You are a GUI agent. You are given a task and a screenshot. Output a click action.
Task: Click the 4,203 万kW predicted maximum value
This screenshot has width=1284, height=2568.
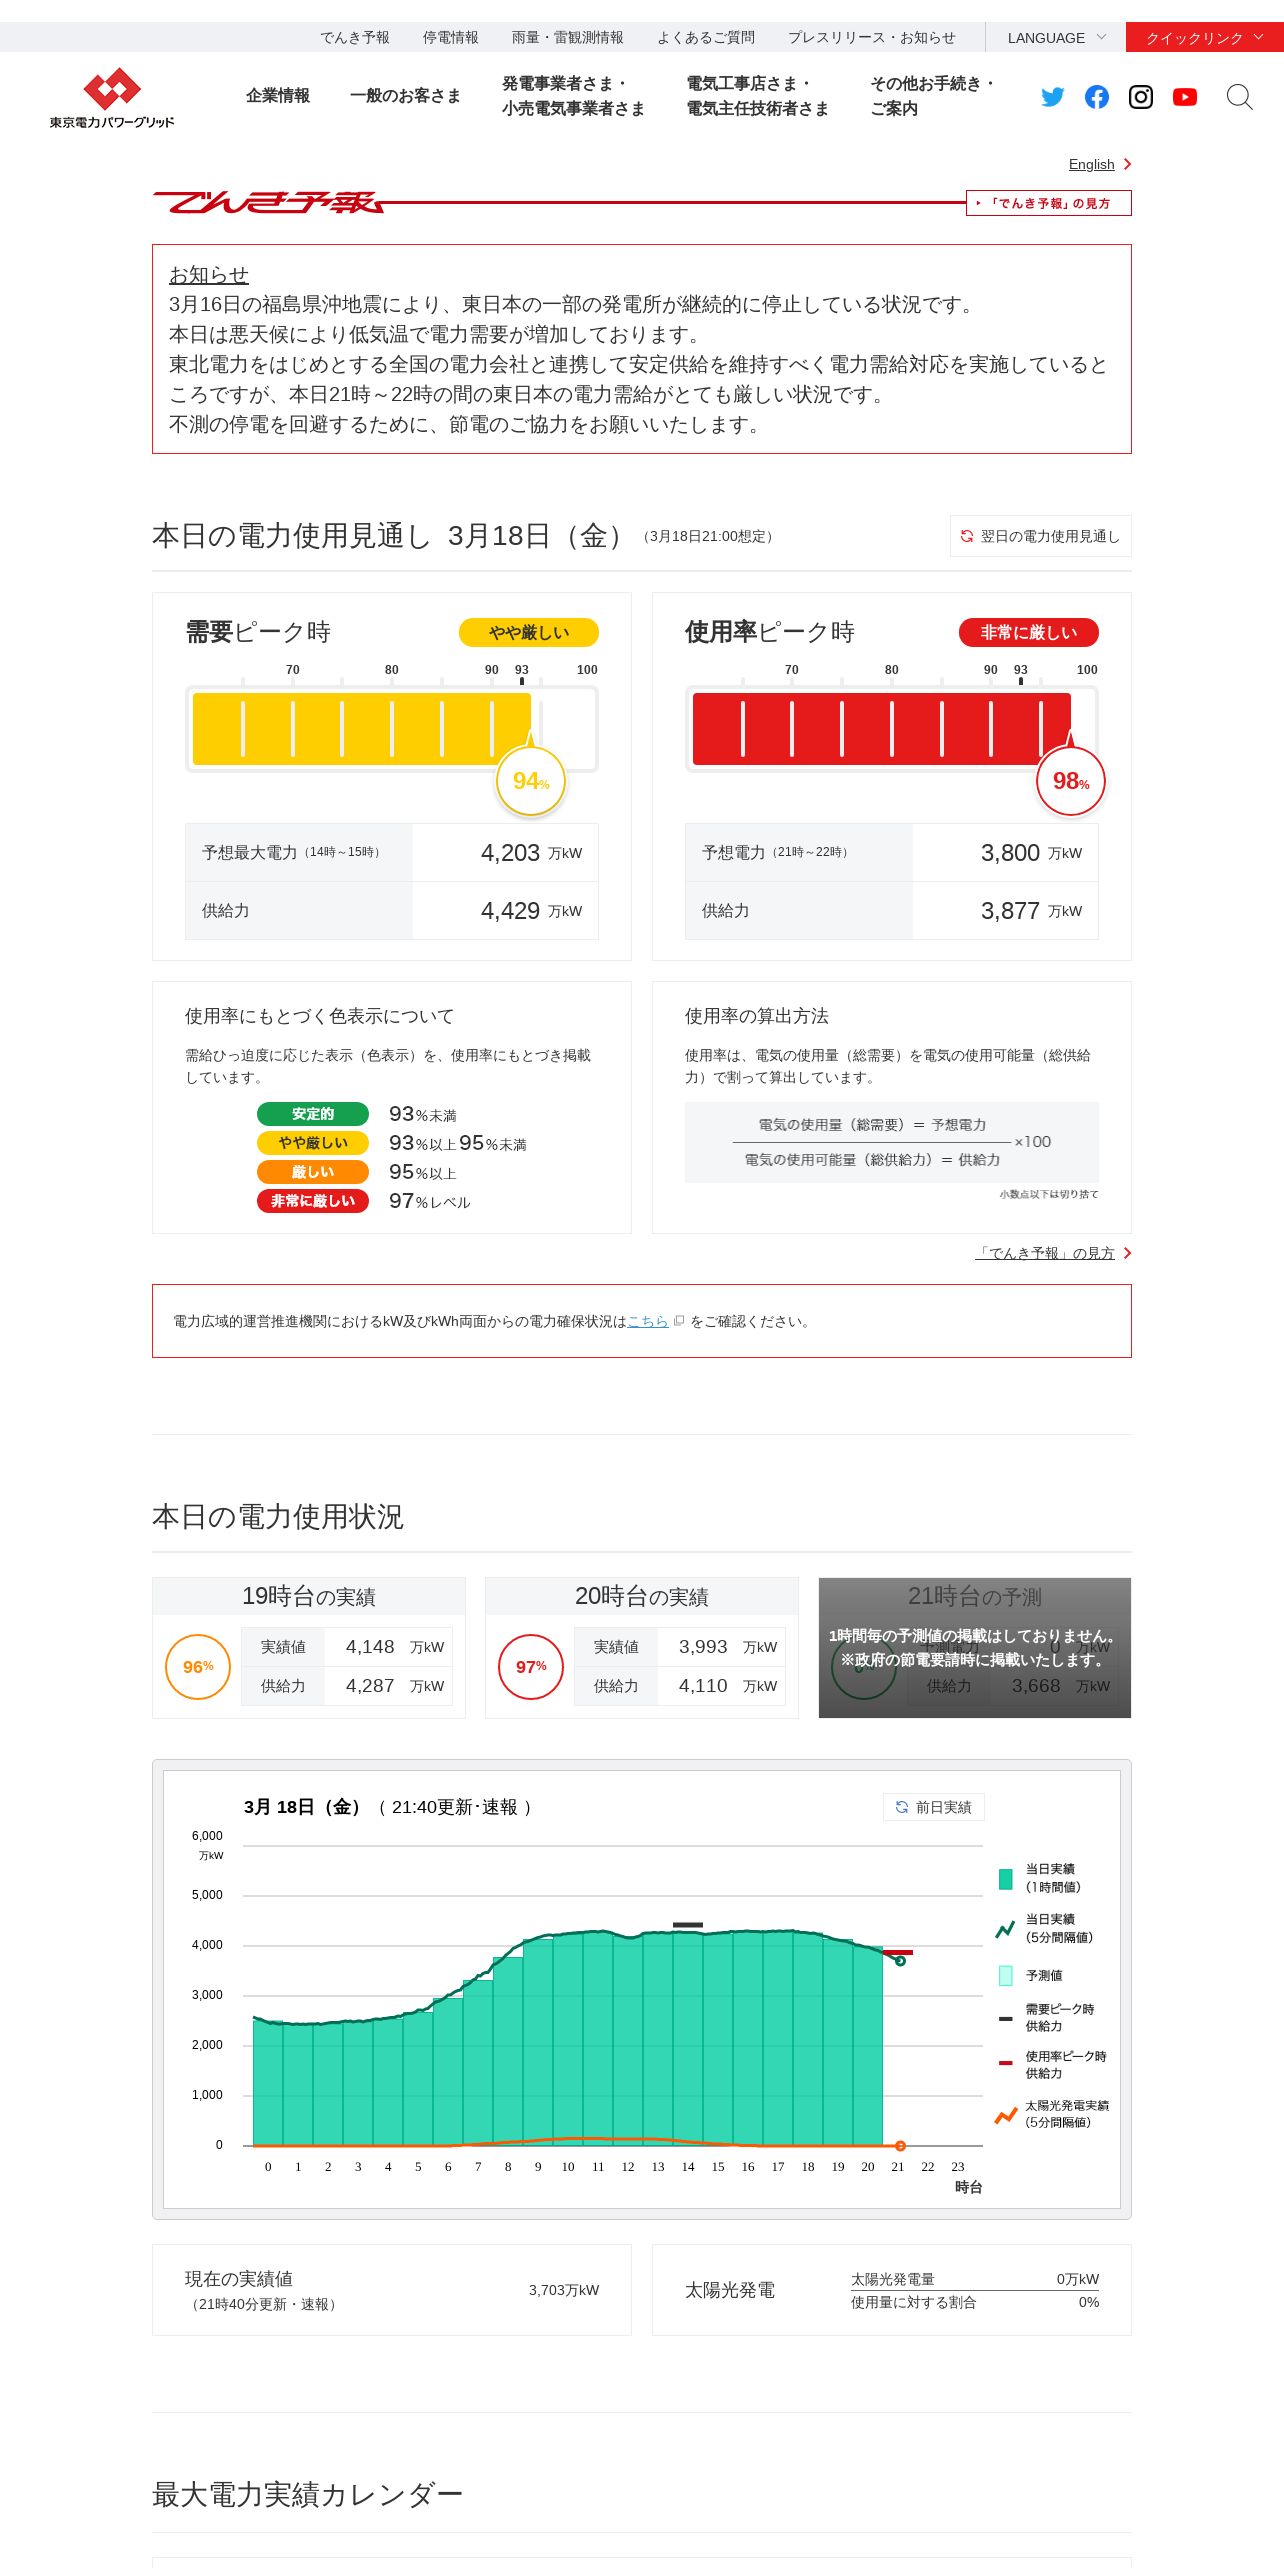coord(531,853)
